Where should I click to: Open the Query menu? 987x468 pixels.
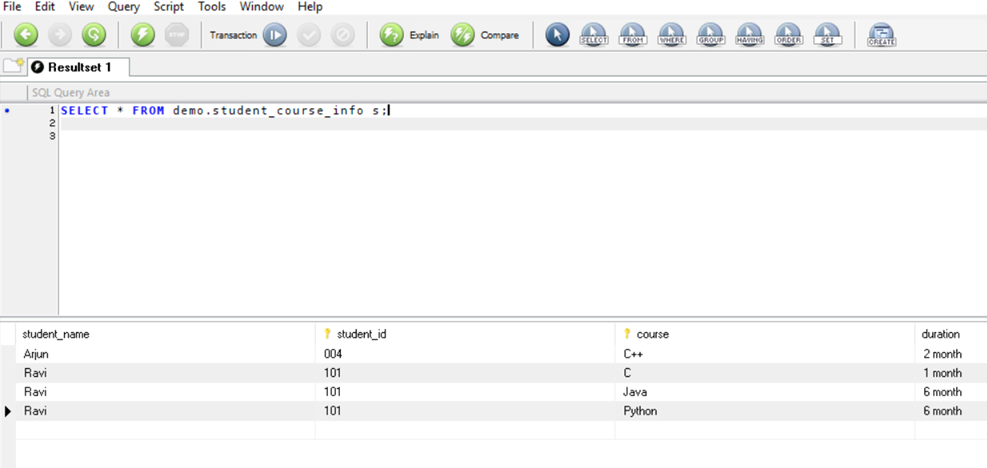pos(124,6)
